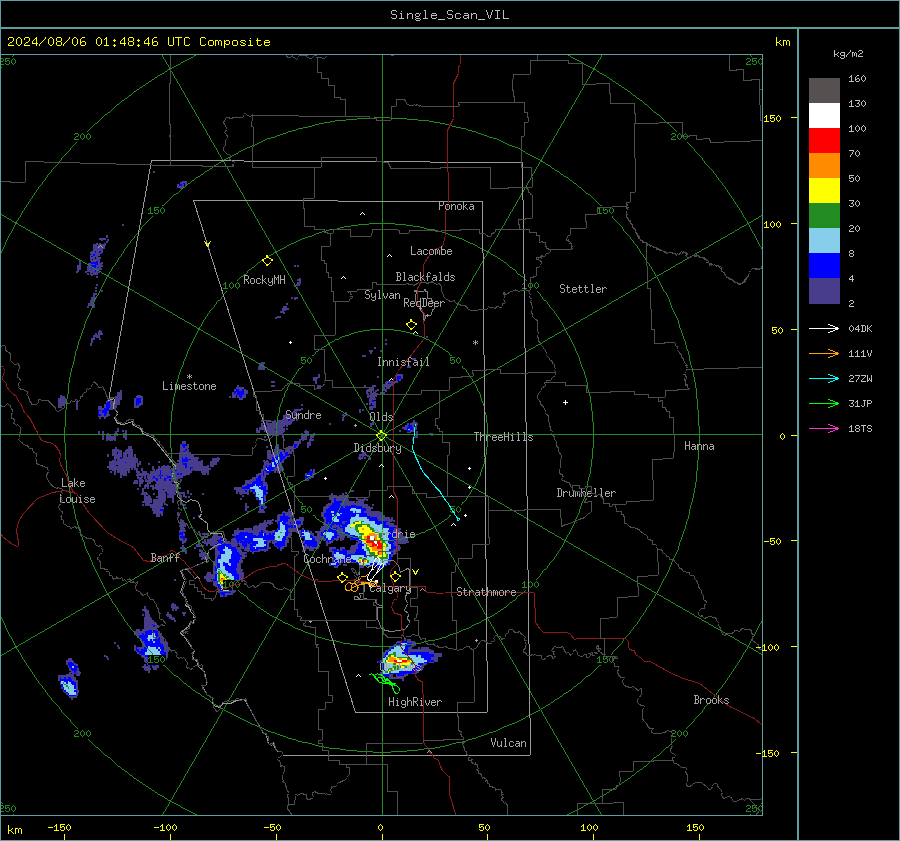Click the red 70-100 legend color block
Image resolution: width=900 pixels, height=841 pixels.
tap(824, 141)
